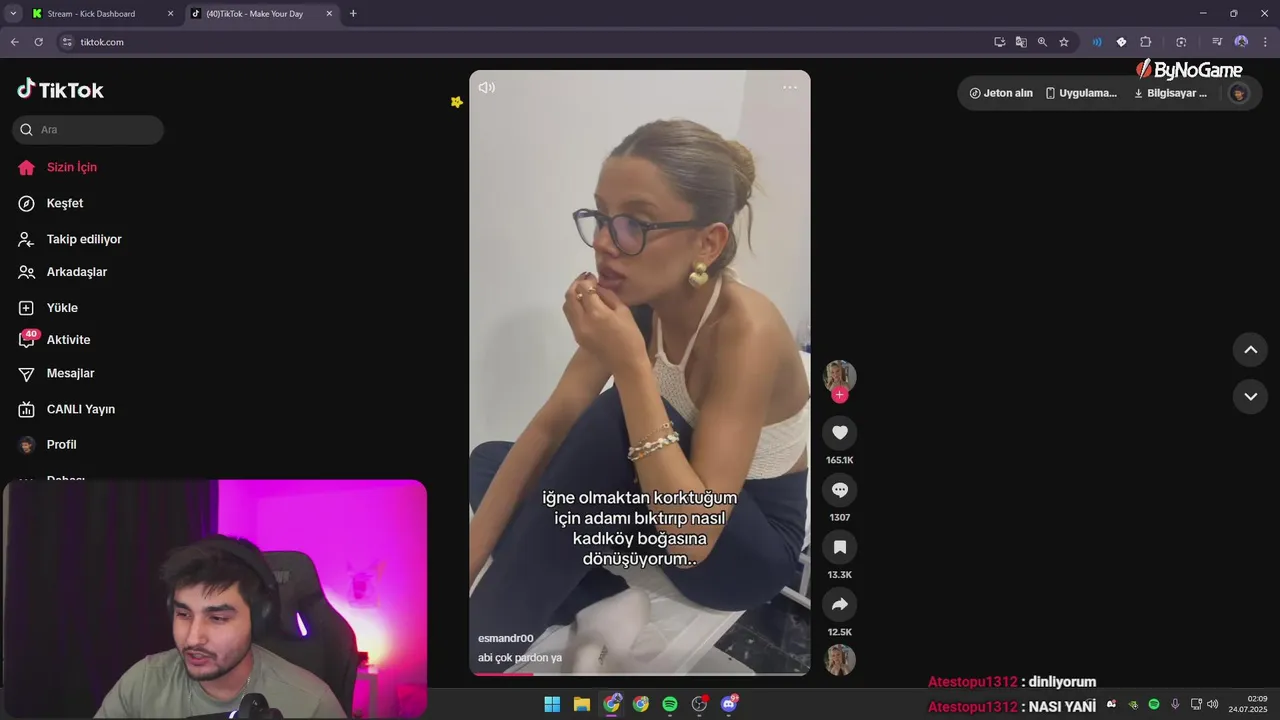Image resolution: width=1280 pixels, height=720 pixels.
Task: Save the video with bookmark icon
Action: pyautogui.click(x=840, y=547)
